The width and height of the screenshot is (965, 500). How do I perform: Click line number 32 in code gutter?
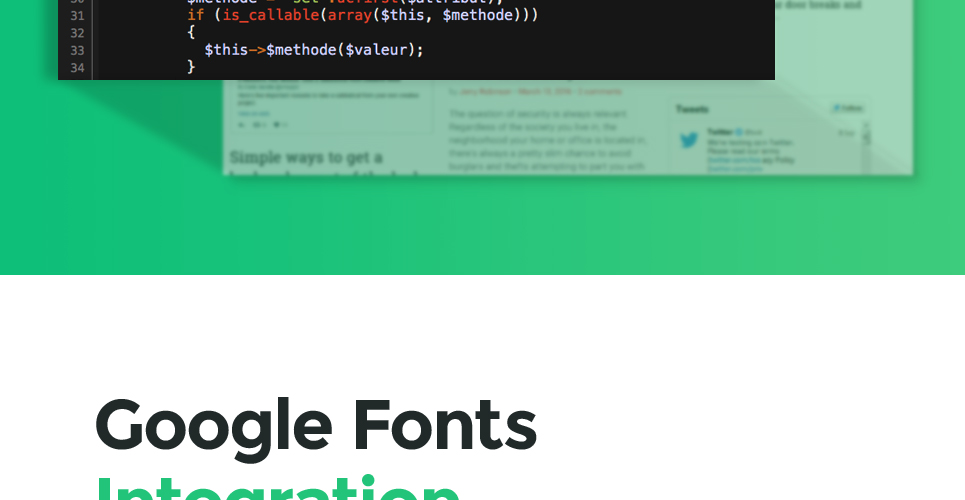[77, 33]
